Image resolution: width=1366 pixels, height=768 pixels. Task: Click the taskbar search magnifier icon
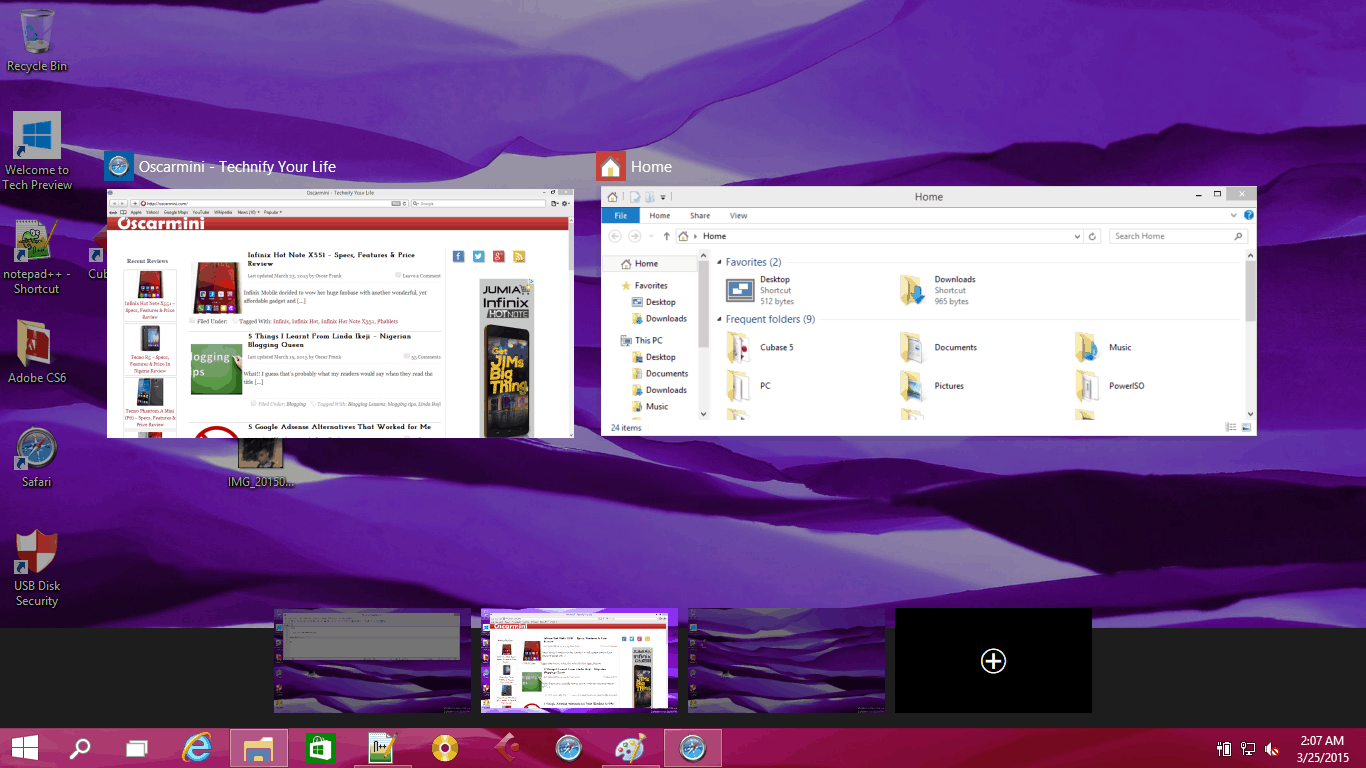[x=79, y=748]
